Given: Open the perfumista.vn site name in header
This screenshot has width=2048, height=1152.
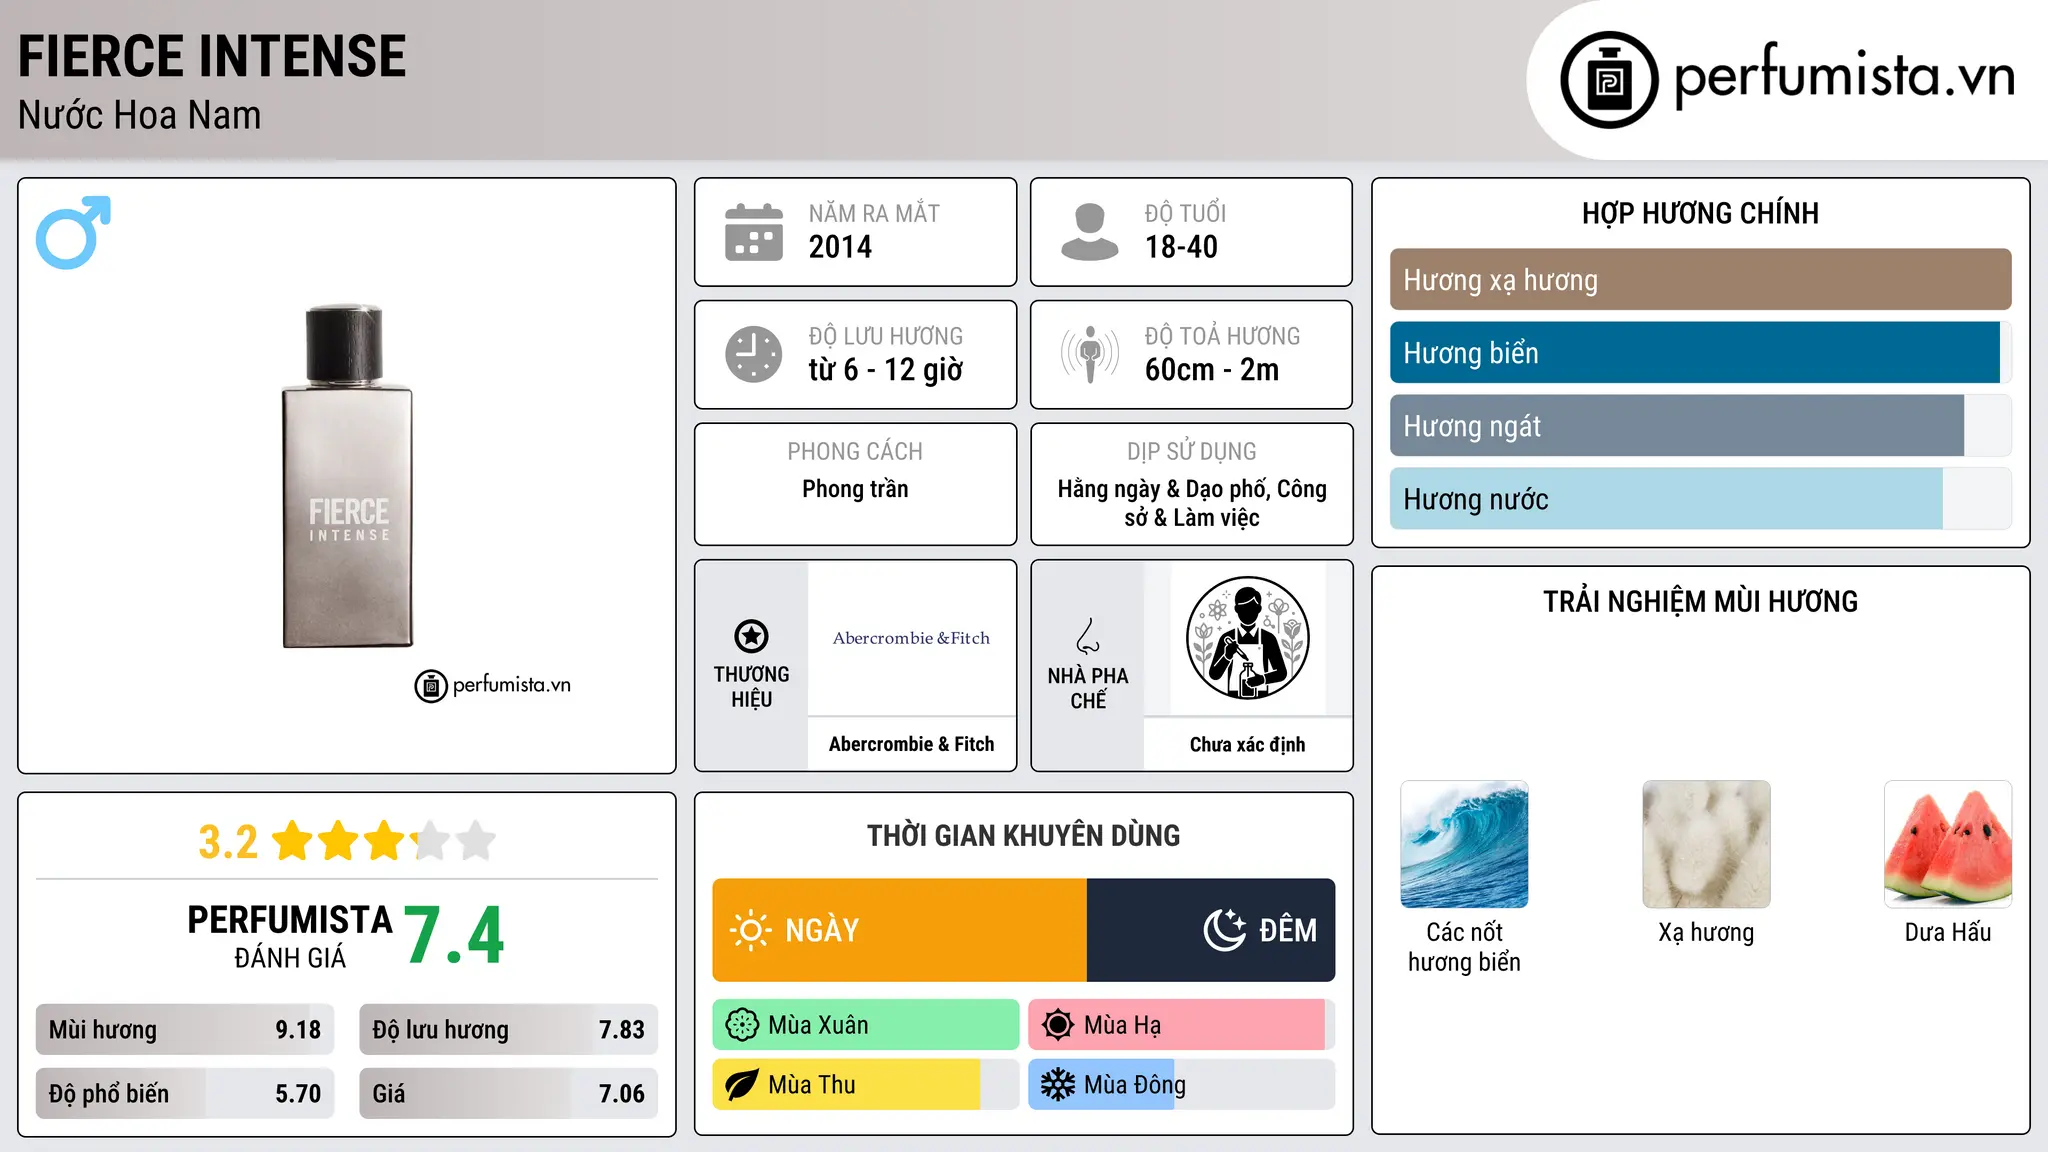Looking at the screenshot, I should pos(1845,76).
